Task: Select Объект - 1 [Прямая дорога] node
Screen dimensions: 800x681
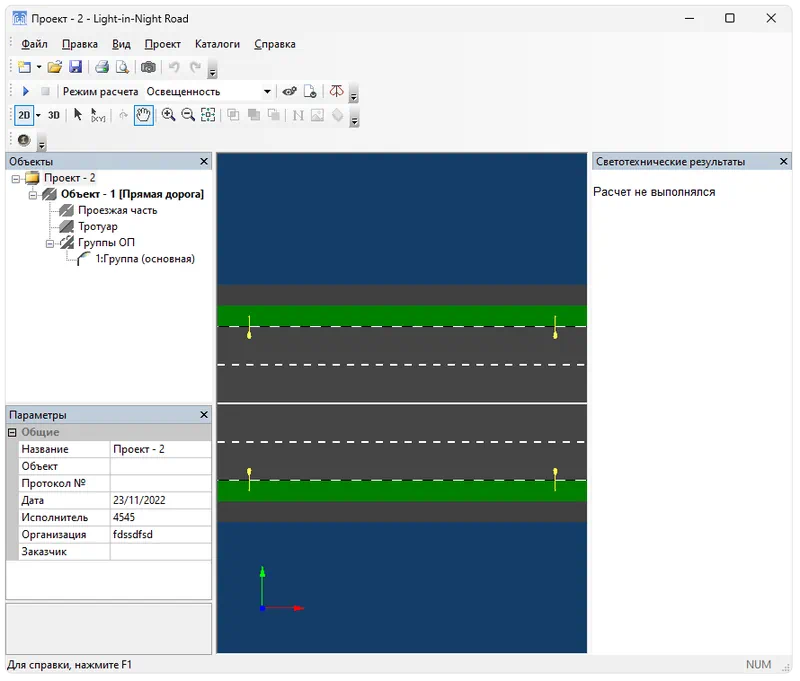Action: (x=132, y=194)
